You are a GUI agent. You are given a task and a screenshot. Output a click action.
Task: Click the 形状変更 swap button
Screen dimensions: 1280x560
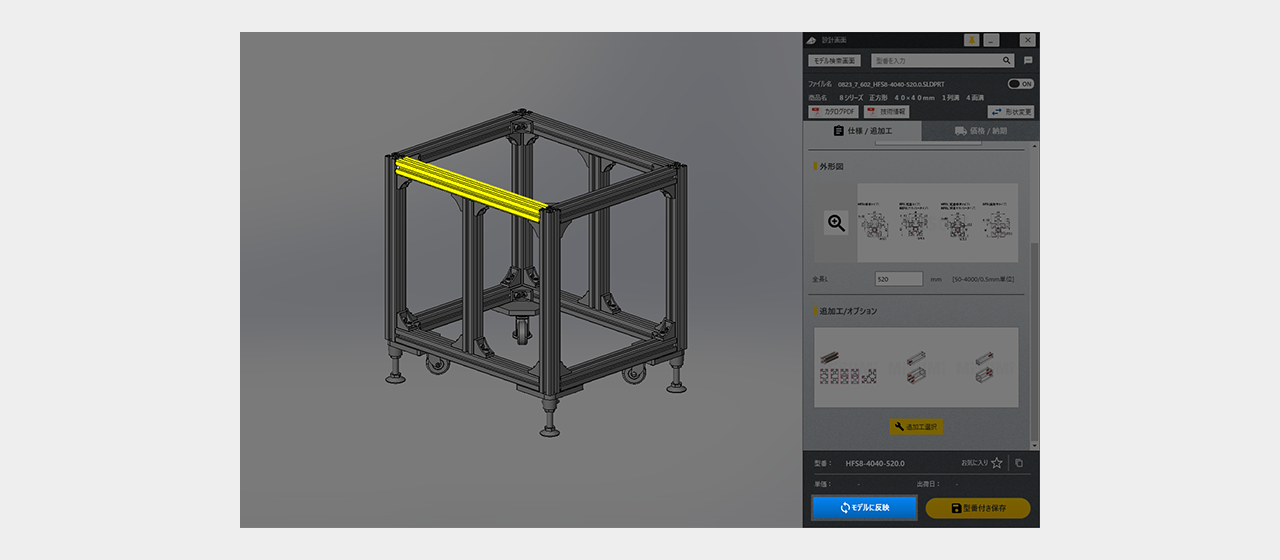pyautogui.click(x=1010, y=112)
